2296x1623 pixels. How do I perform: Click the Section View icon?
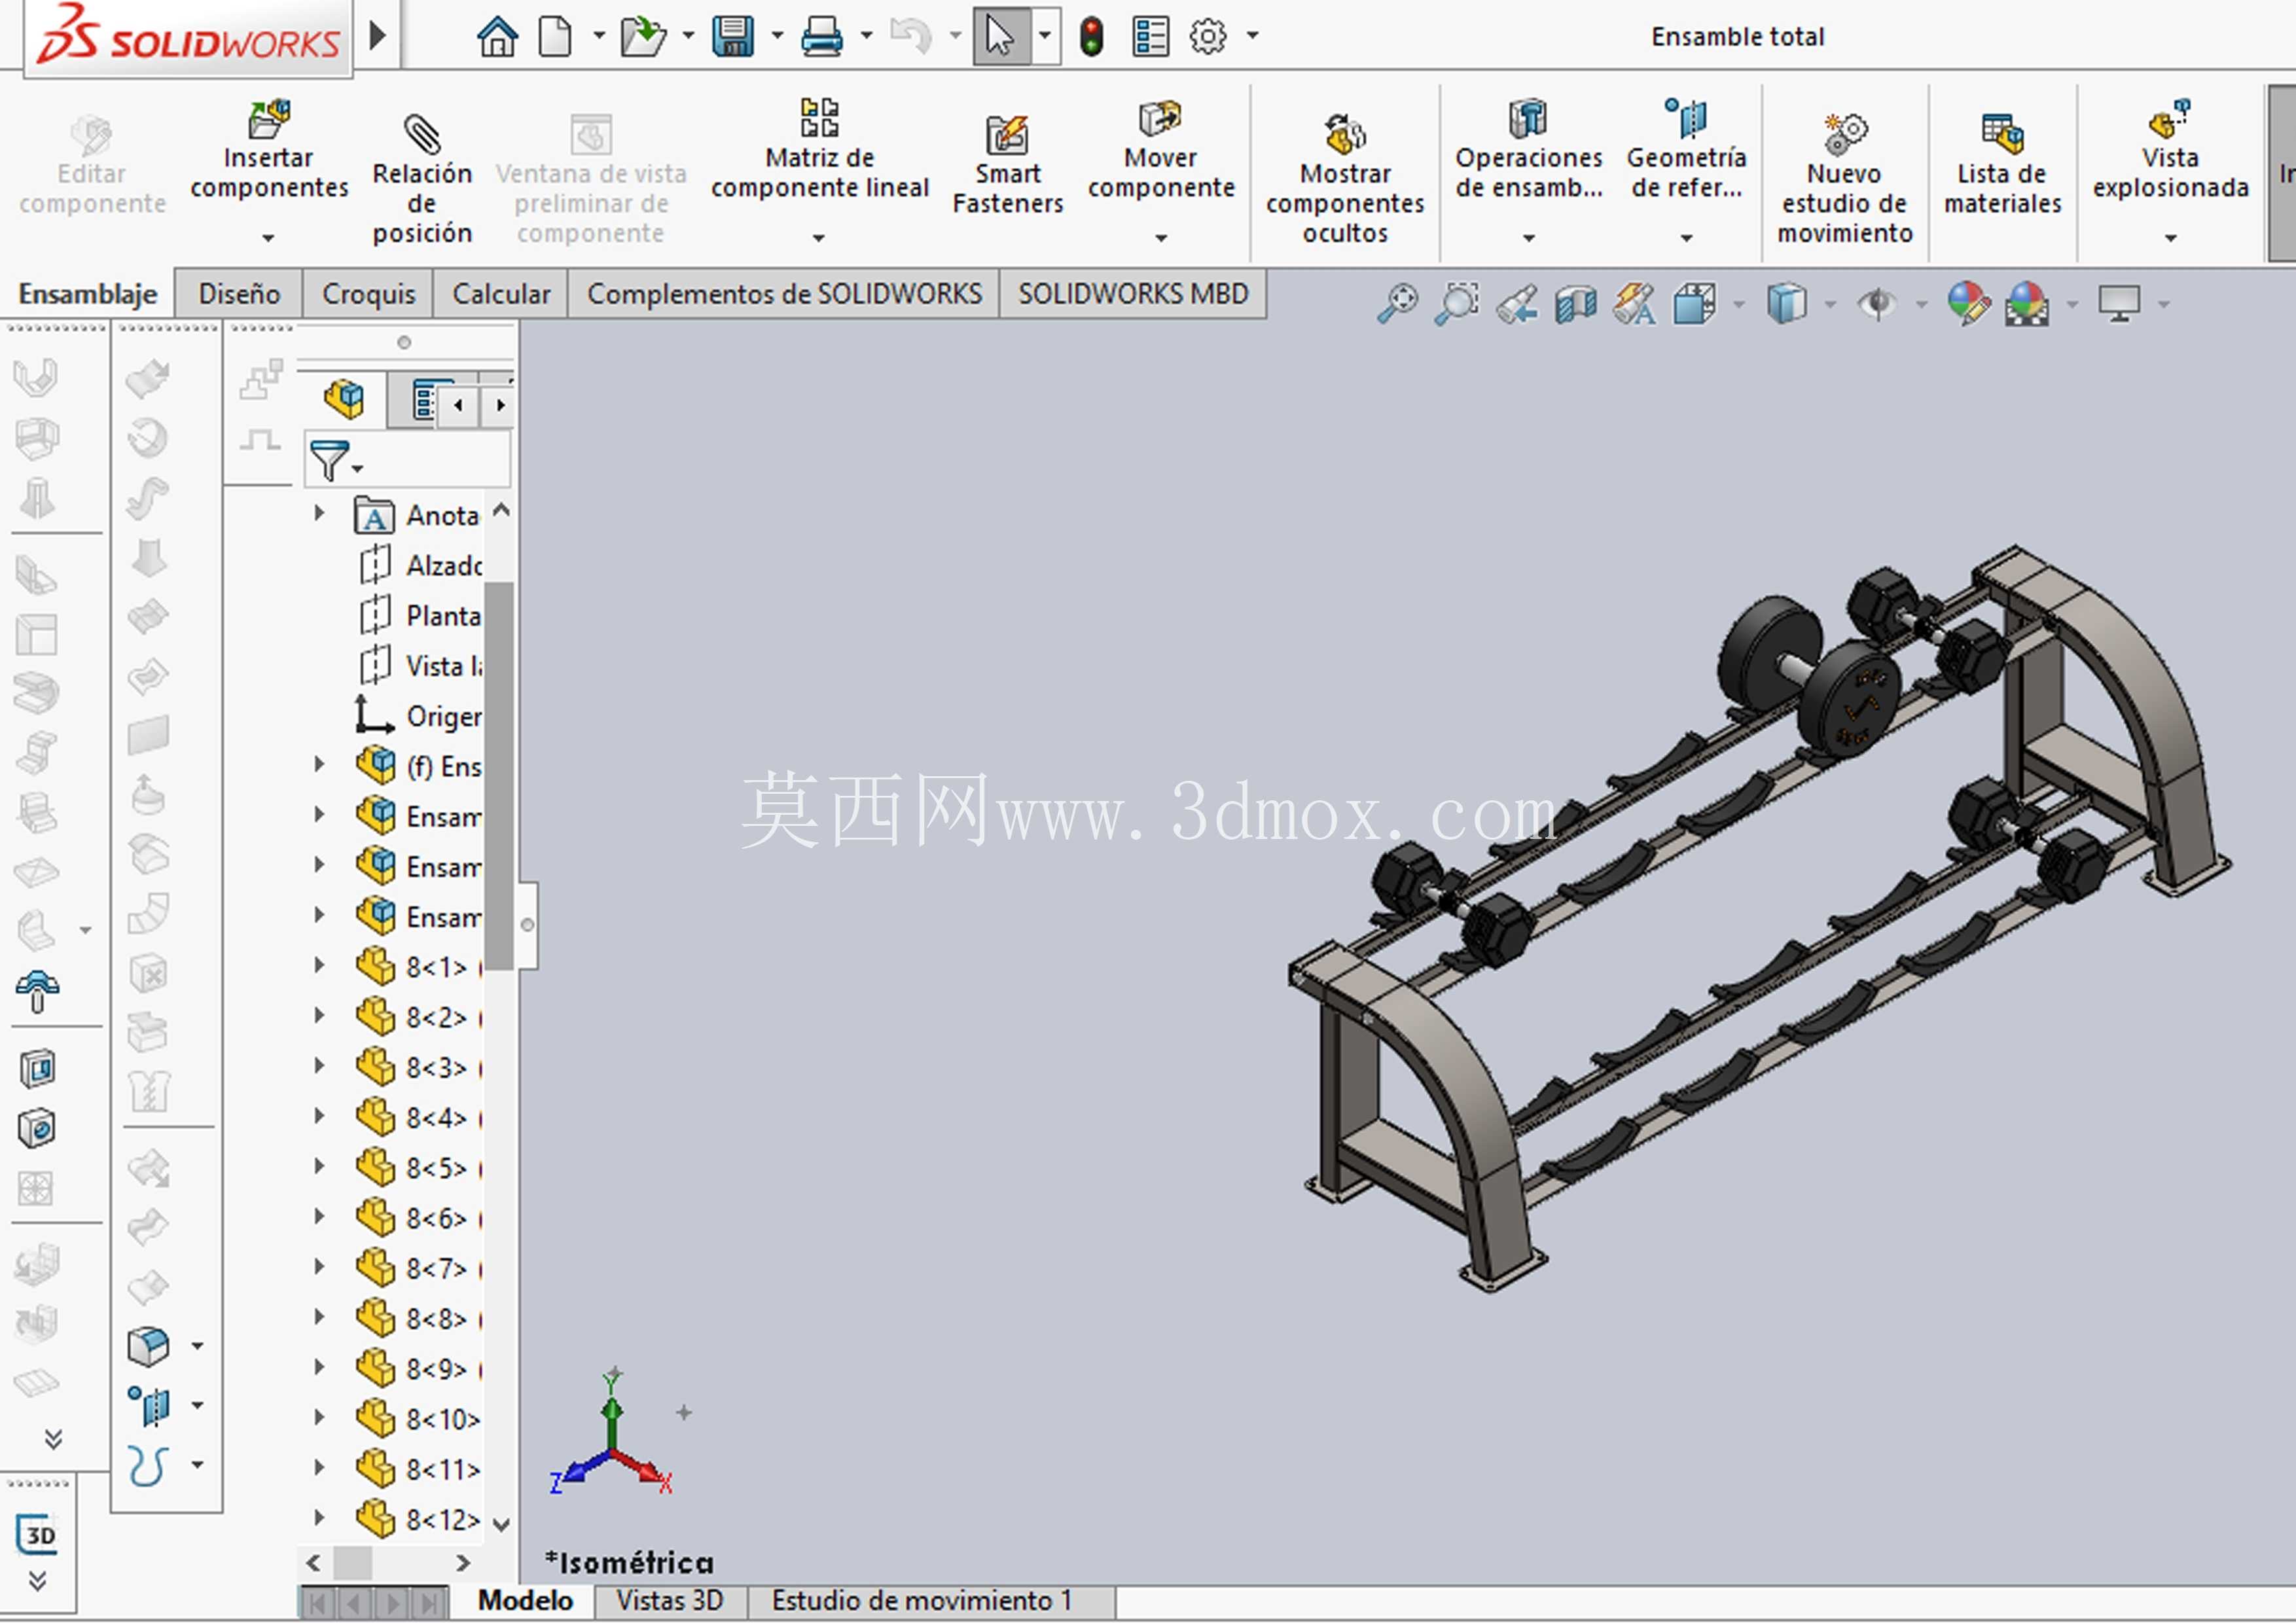[x=1576, y=304]
